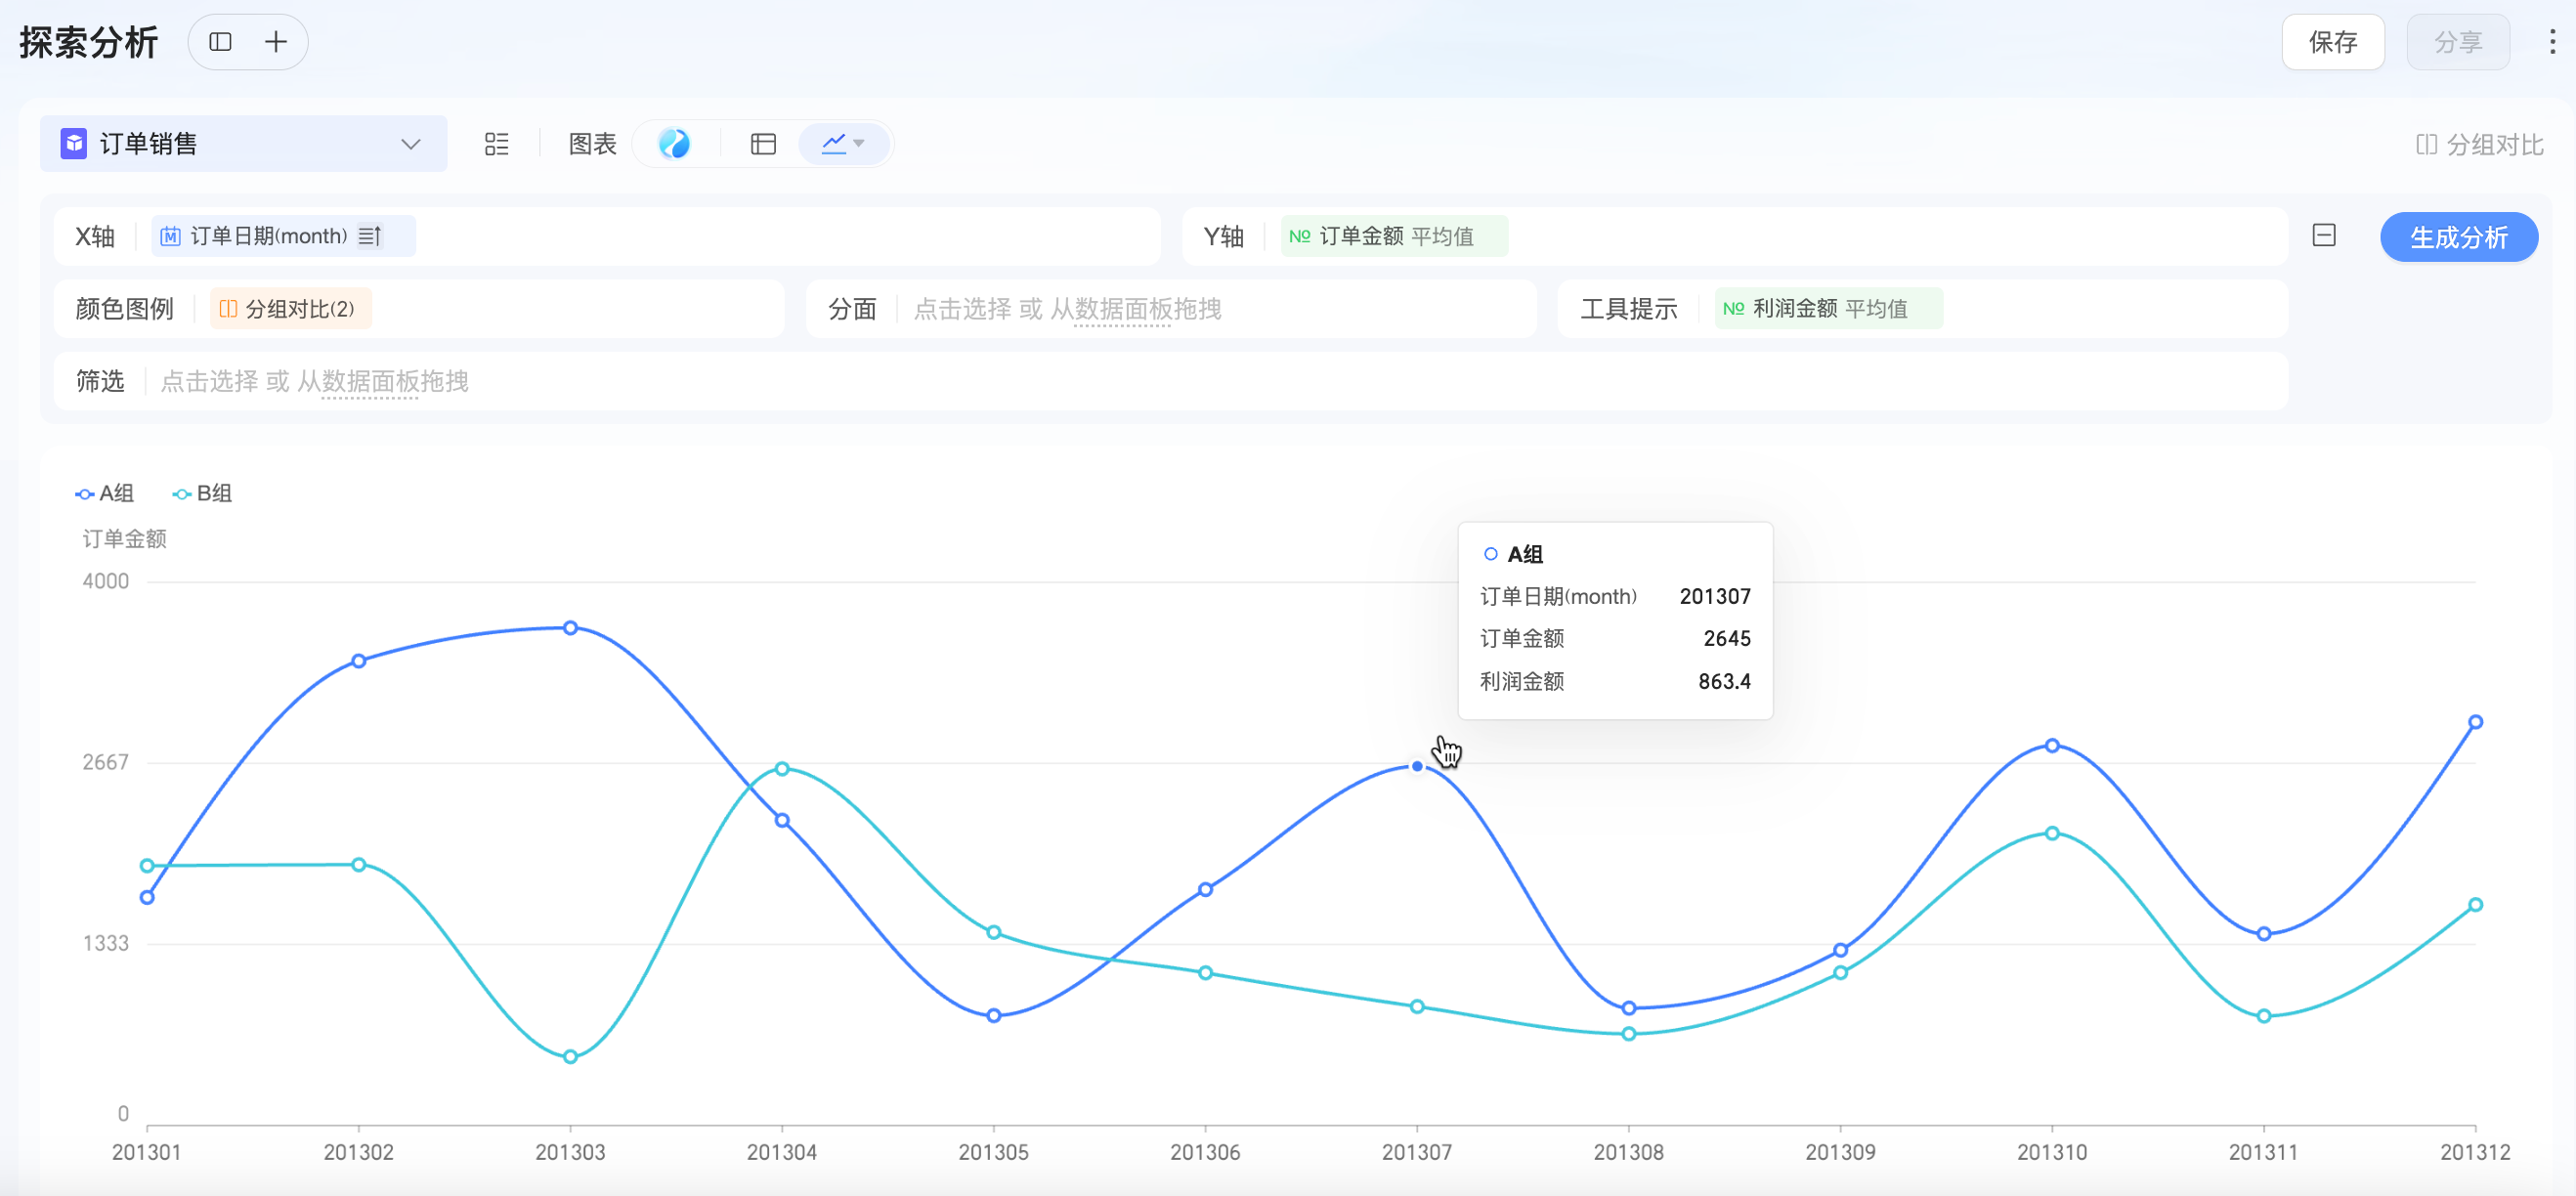Click A组 data point at 201310

coord(2052,746)
